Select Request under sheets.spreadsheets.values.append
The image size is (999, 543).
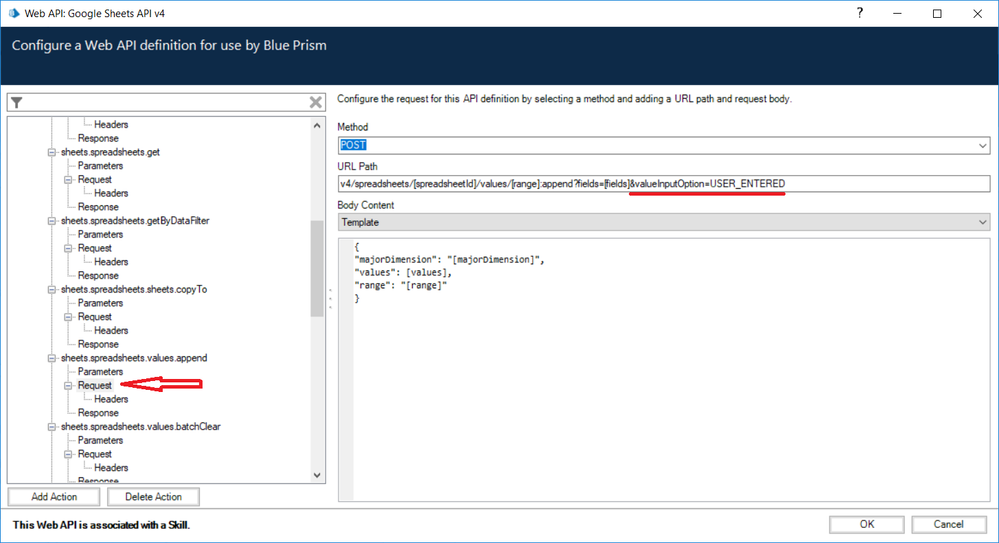95,385
